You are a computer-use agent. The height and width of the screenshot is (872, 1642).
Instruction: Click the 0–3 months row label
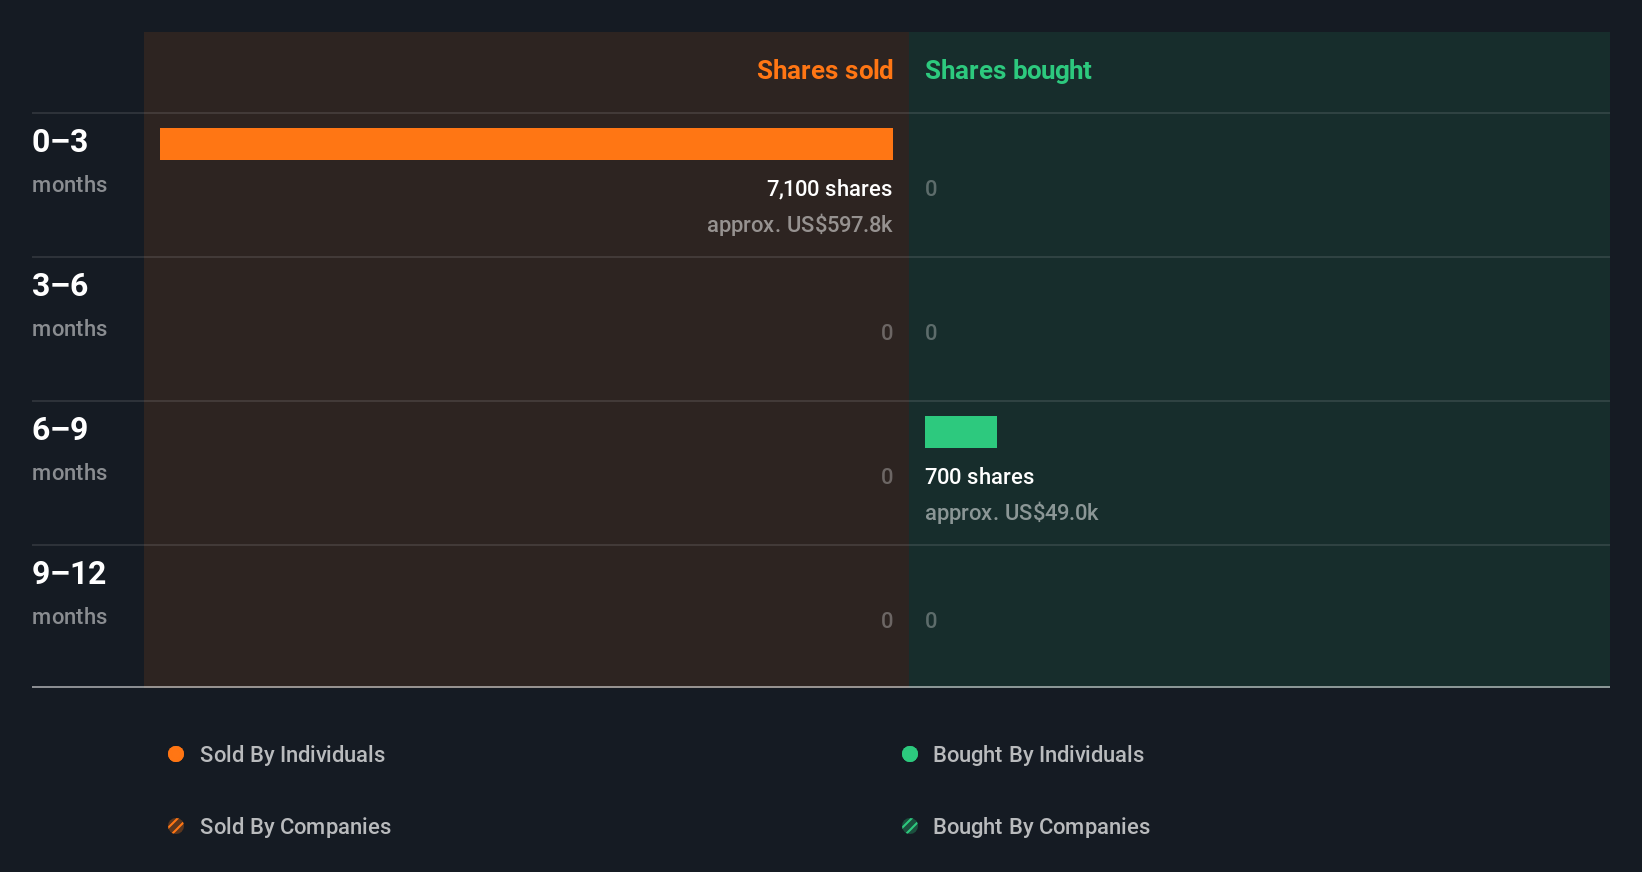(69, 160)
